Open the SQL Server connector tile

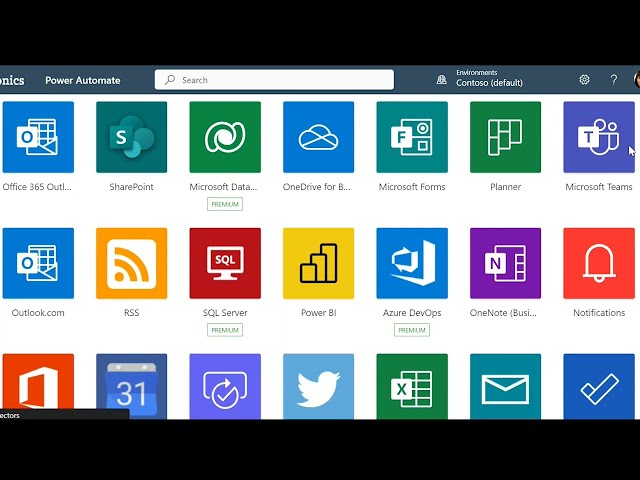pos(225,263)
